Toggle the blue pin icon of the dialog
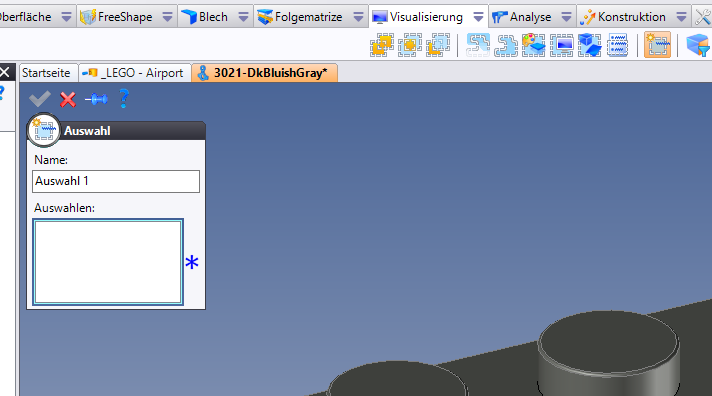The image size is (712, 396). click(96, 99)
